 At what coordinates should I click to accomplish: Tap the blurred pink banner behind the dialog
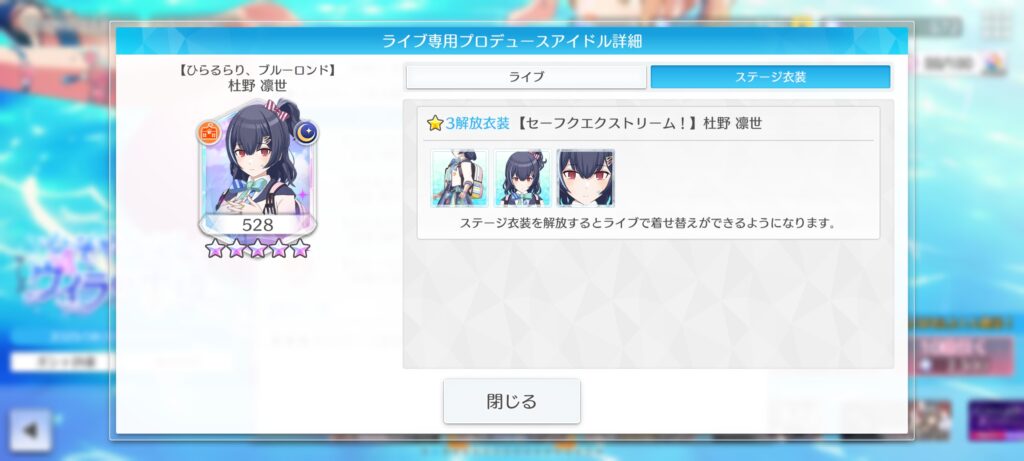(960, 357)
